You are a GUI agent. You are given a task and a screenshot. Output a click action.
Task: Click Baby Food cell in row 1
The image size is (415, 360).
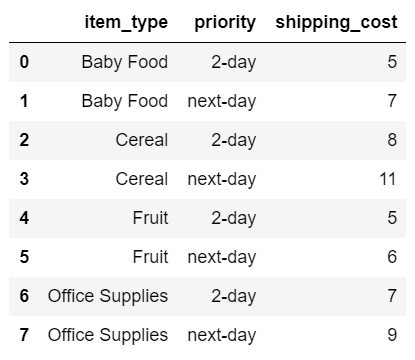click(125, 101)
